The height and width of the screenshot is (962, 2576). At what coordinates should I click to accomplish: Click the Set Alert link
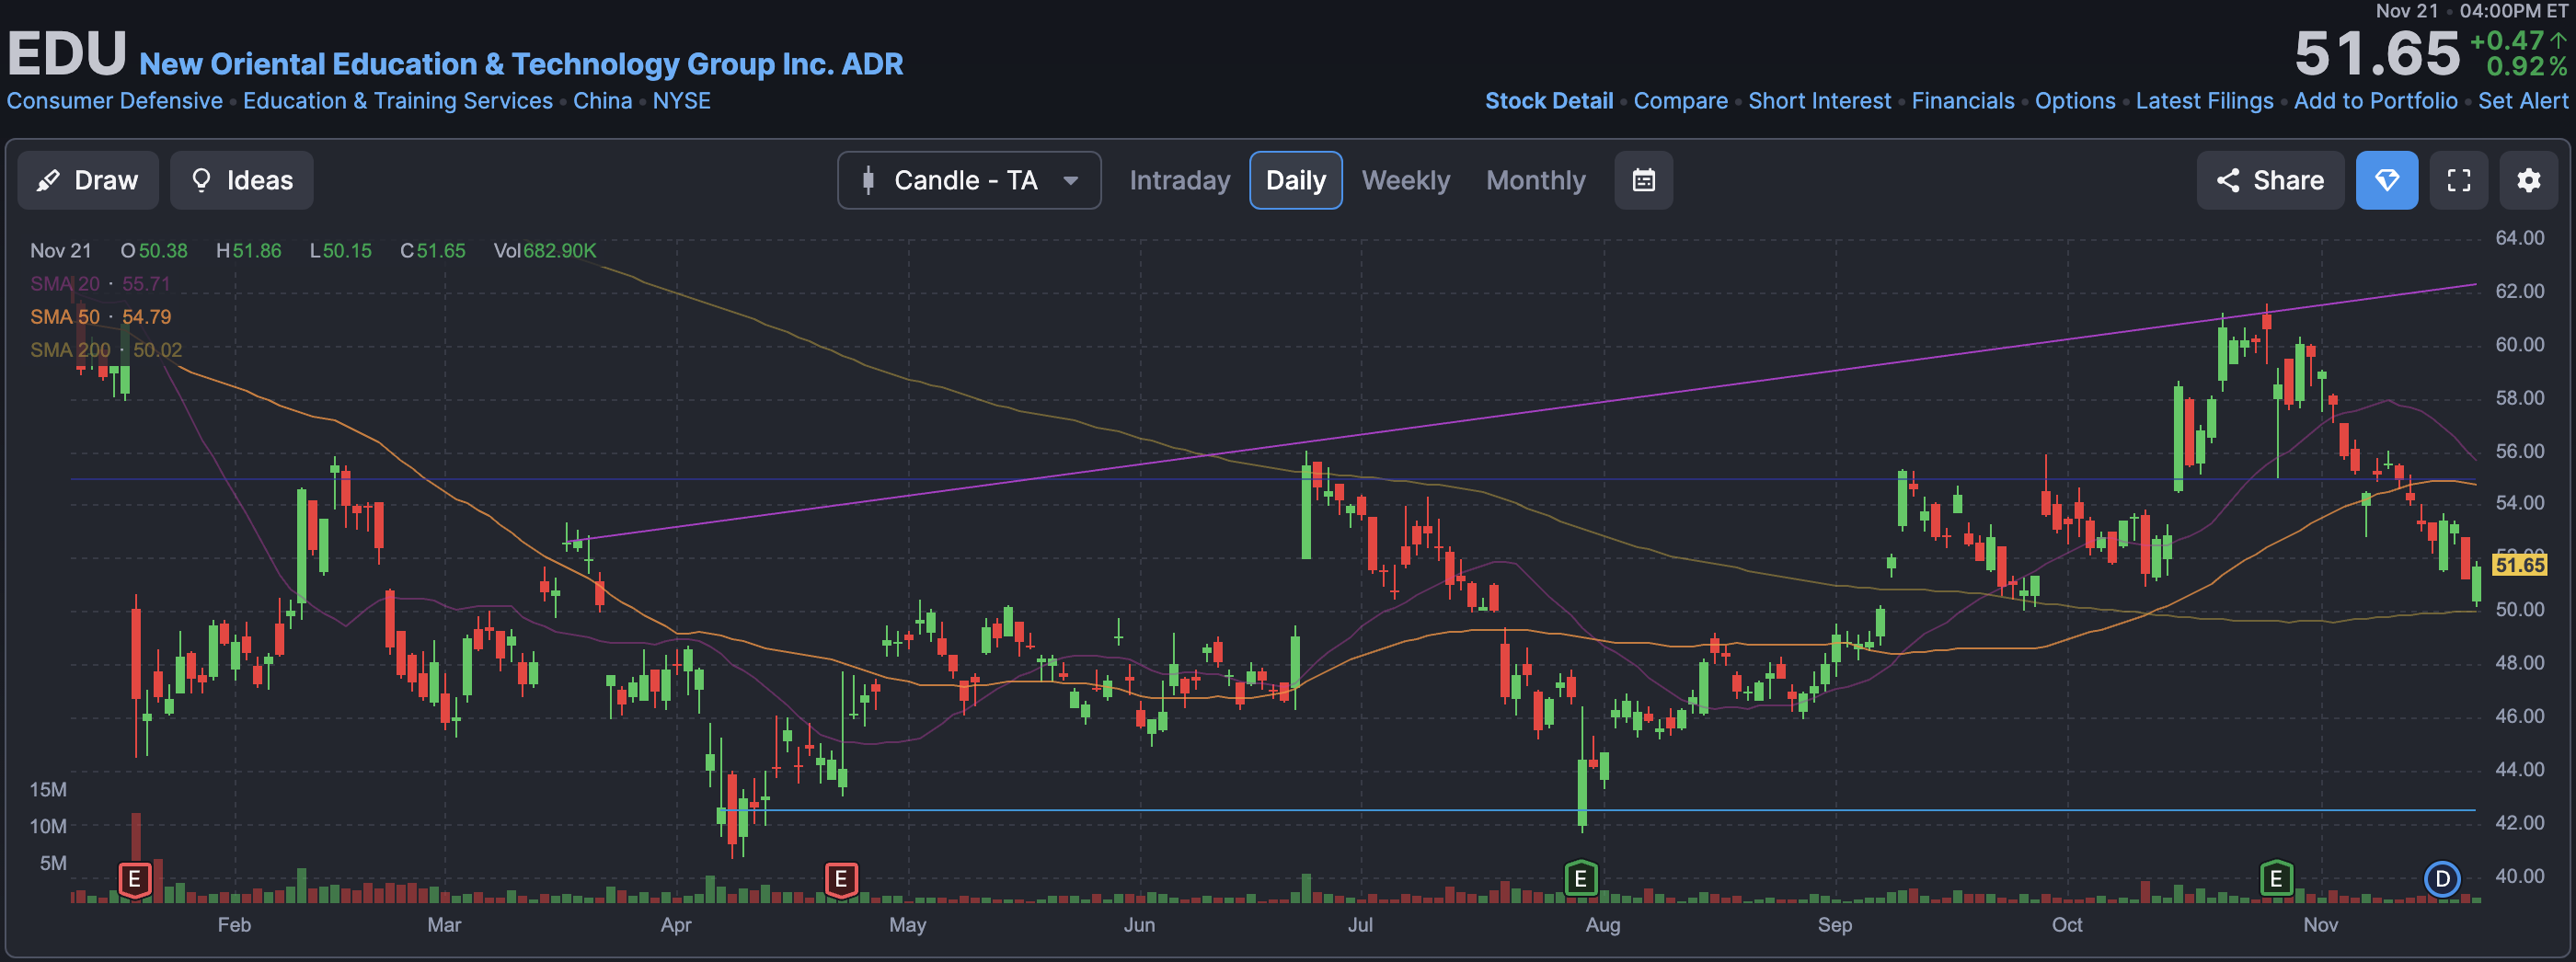coord(2522,101)
